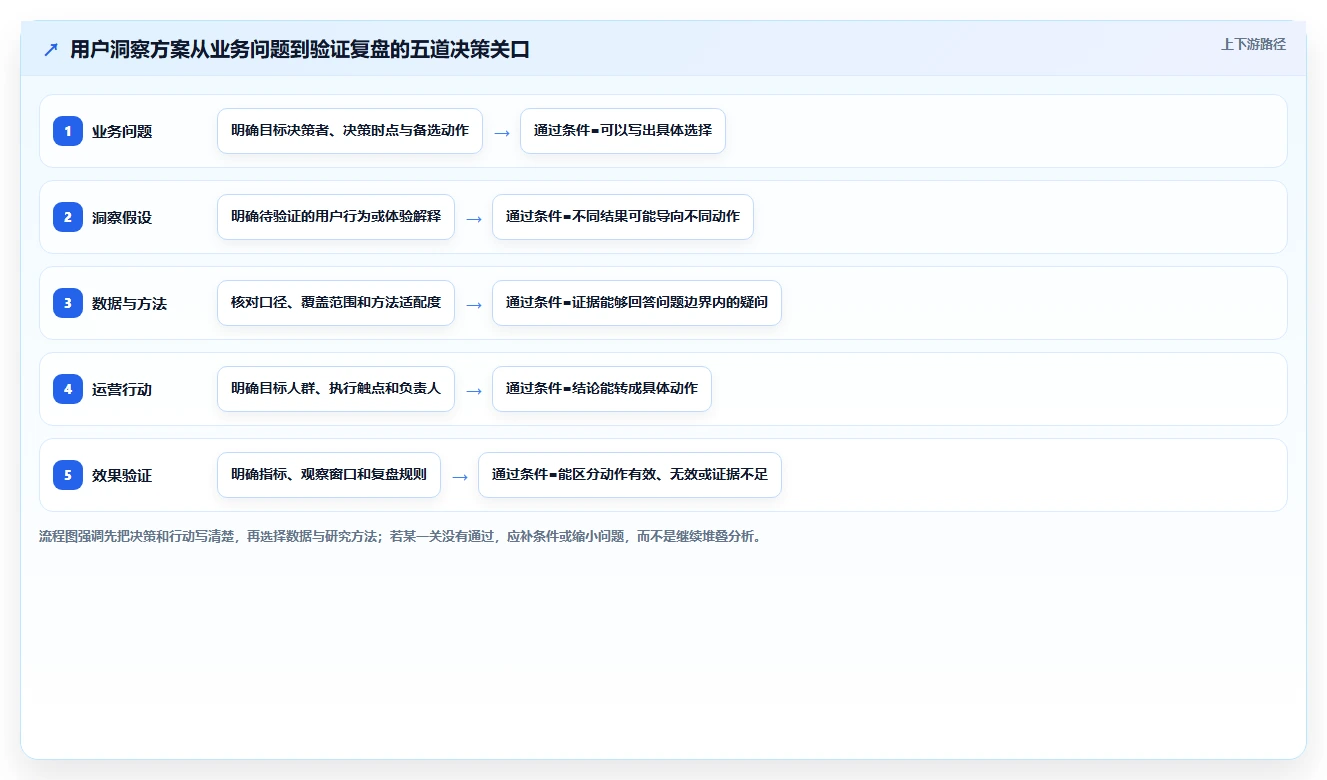Click the 运营行动 stage label
The height and width of the screenshot is (780, 1327).
click(x=122, y=389)
